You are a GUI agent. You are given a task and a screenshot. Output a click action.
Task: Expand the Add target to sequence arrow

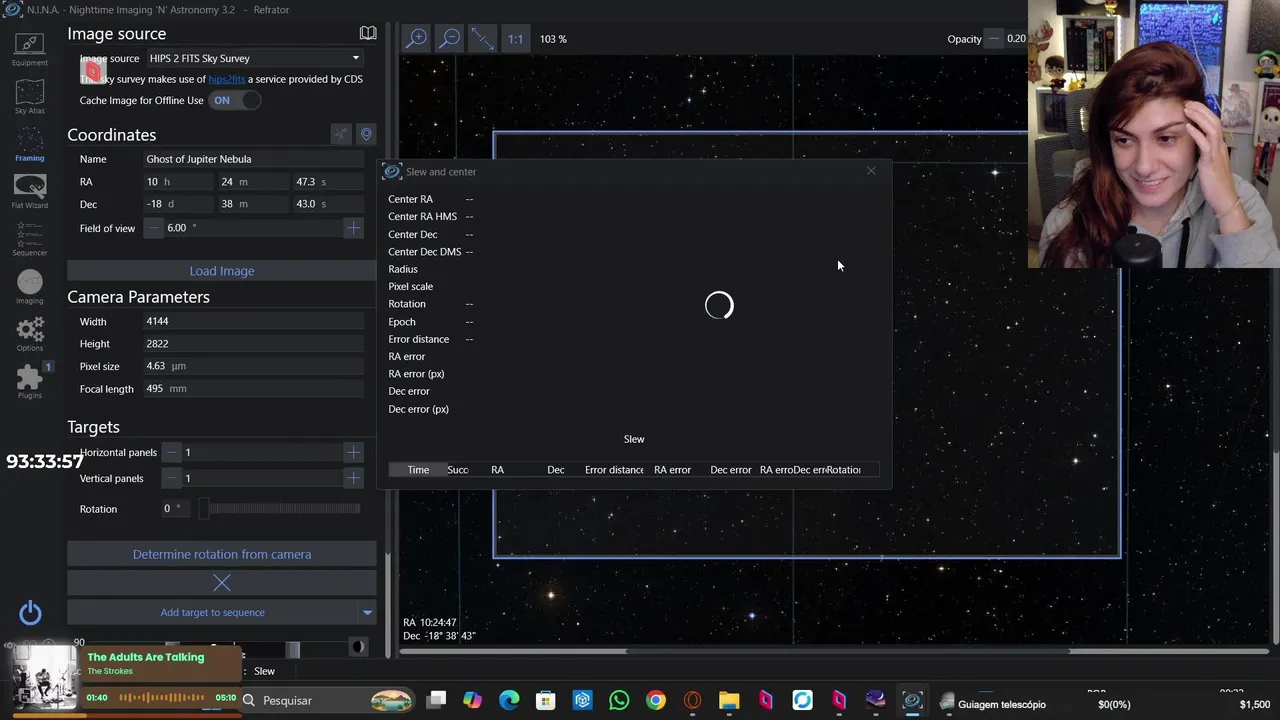click(367, 612)
